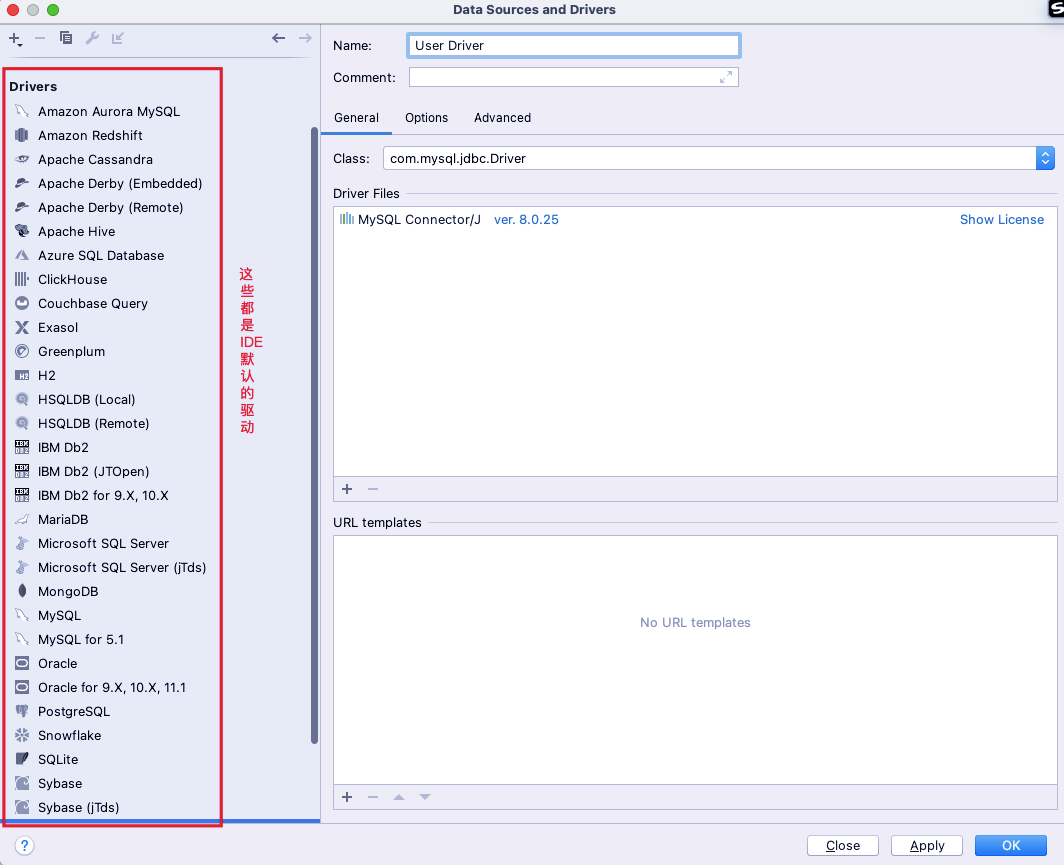Click the Apply button
This screenshot has height=865, width=1064.
pos(927,845)
